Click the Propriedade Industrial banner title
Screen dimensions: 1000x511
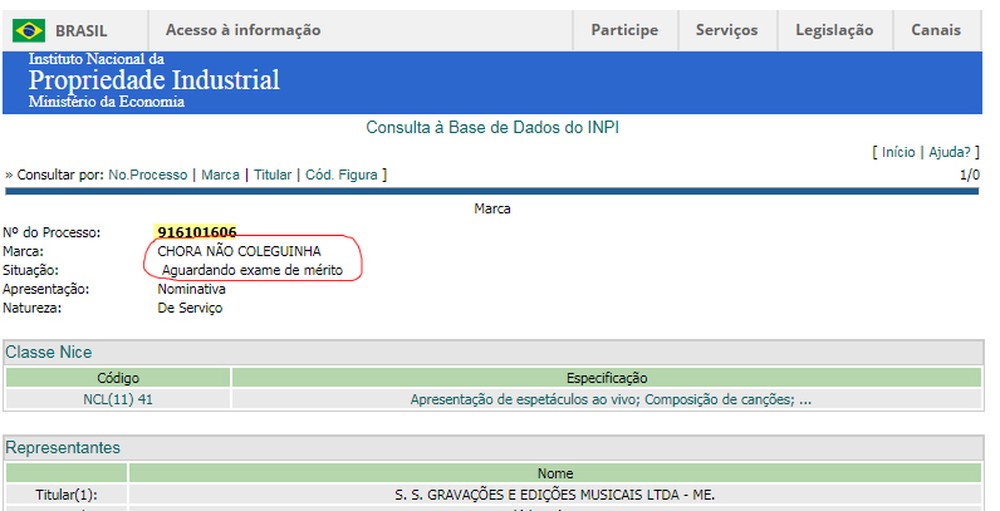[x=154, y=80]
